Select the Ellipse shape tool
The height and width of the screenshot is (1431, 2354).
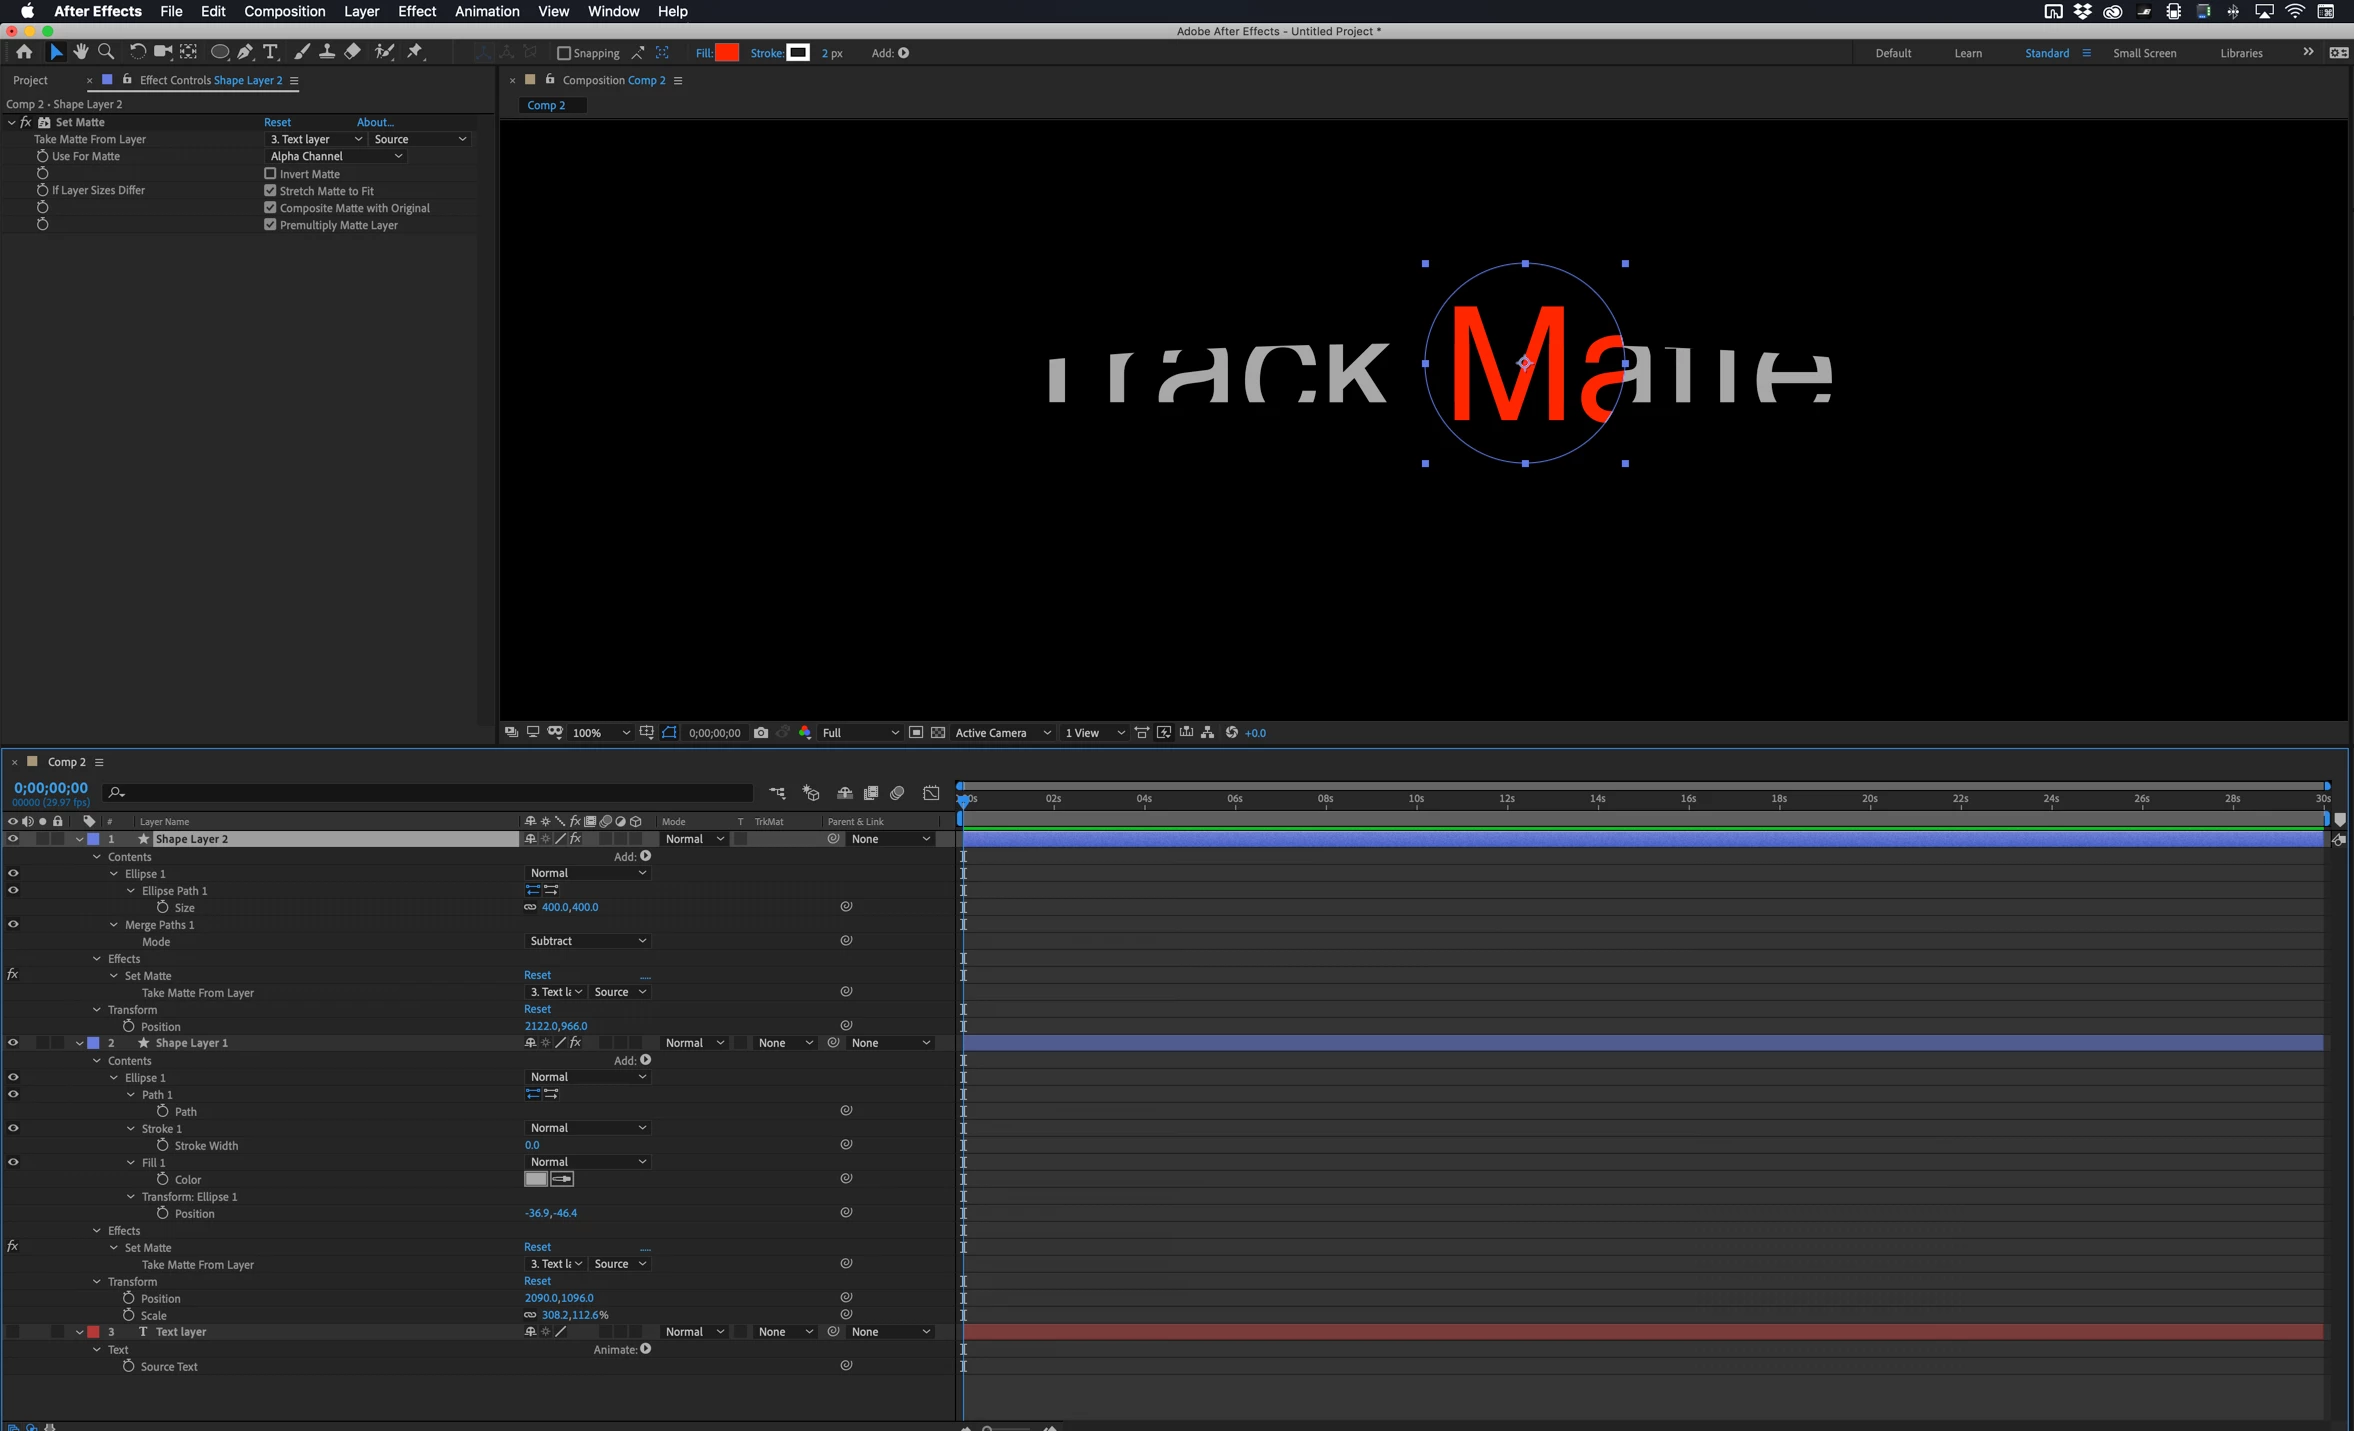tap(219, 52)
